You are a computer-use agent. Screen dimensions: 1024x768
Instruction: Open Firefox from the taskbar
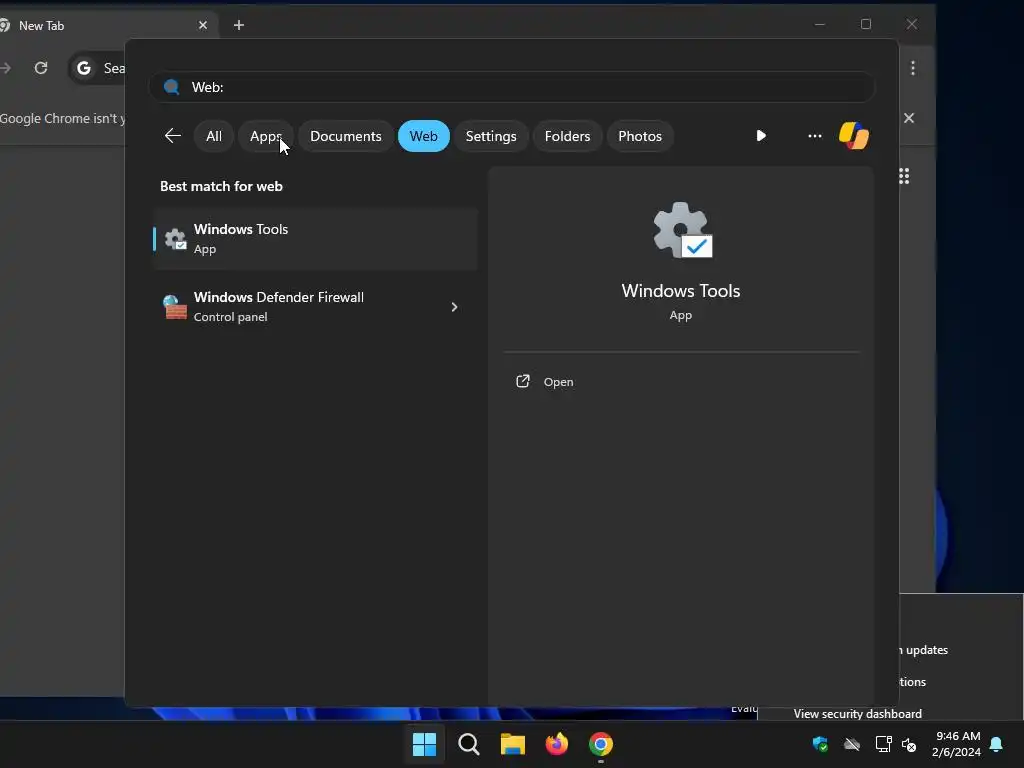[x=556, y=744]
